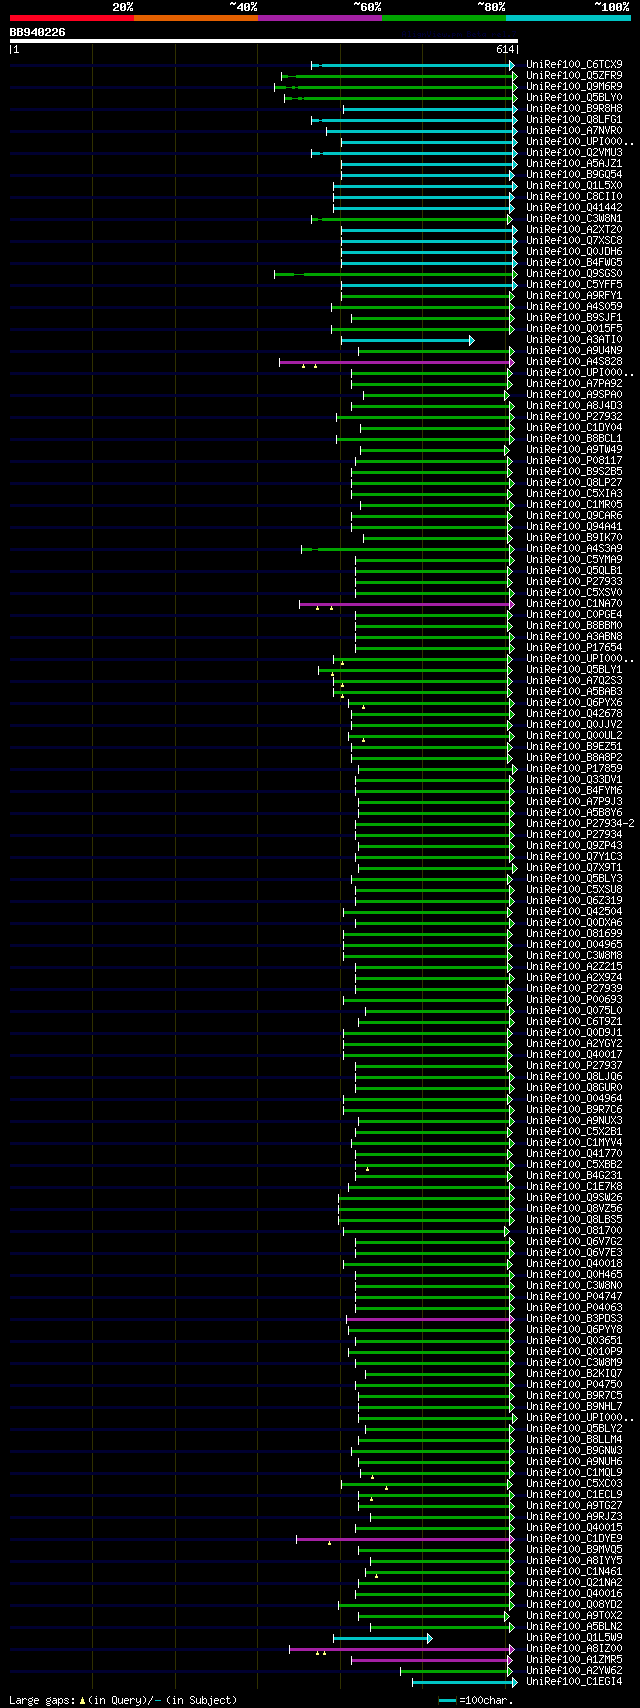Open the UniRef100_P08117 hit

pos(574,461)
